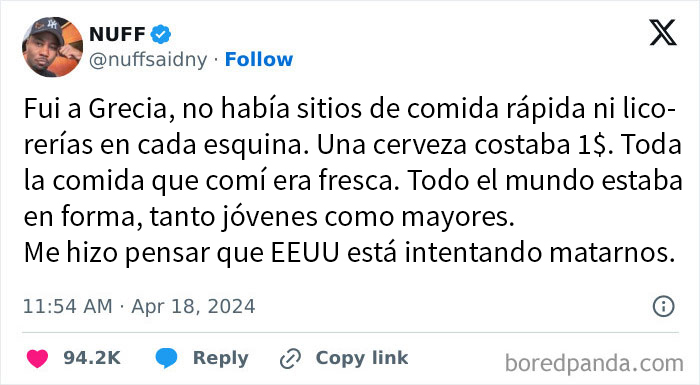Click the word EEUU in the tweet
700x385 pixels.
305,253
